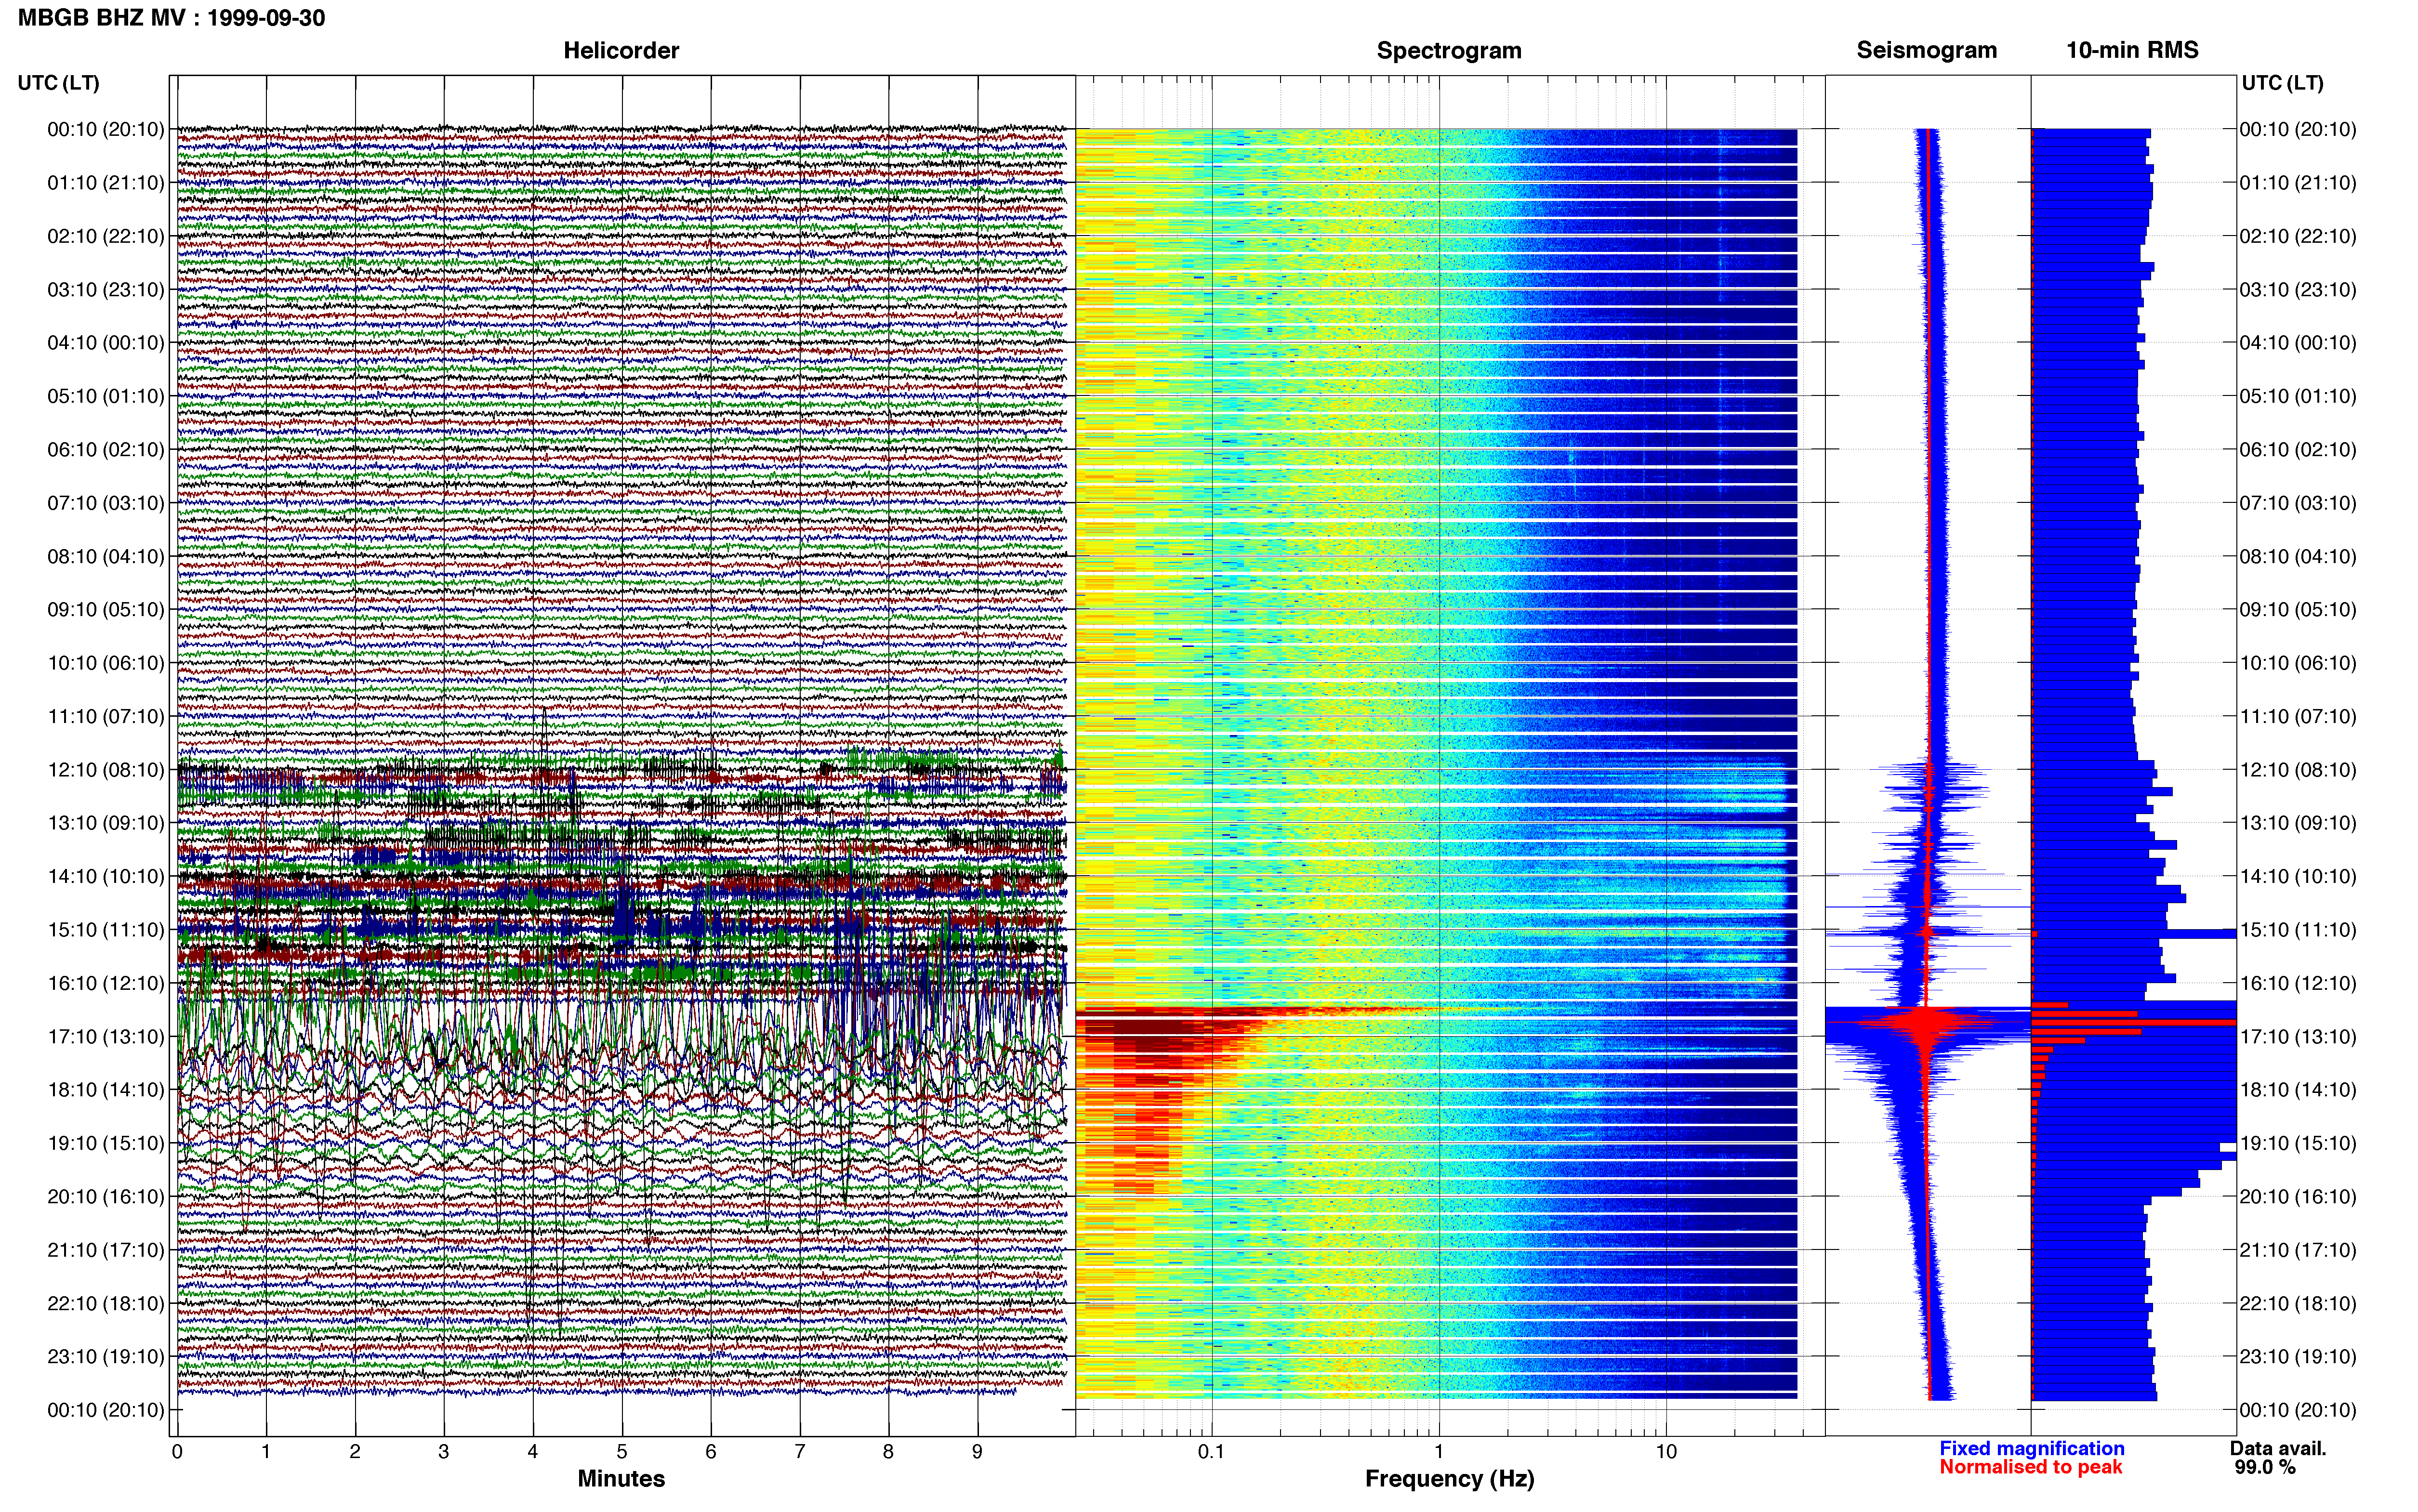Click '15:10 (11:10)' on the right time axis

(x=2298, y=930)
